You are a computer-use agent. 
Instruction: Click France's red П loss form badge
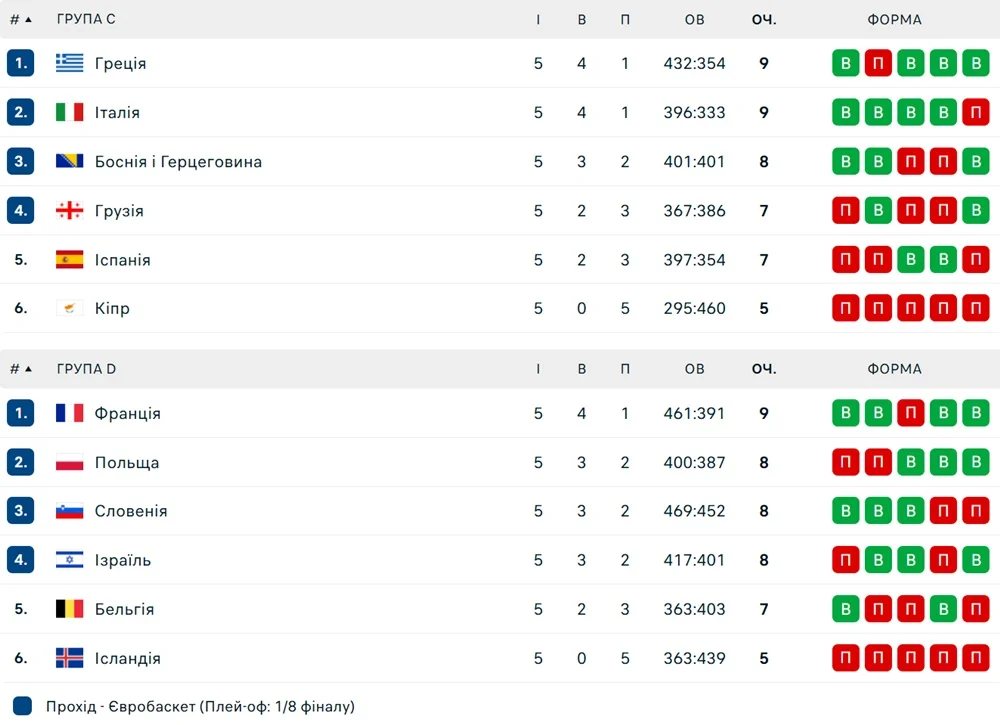910,413
